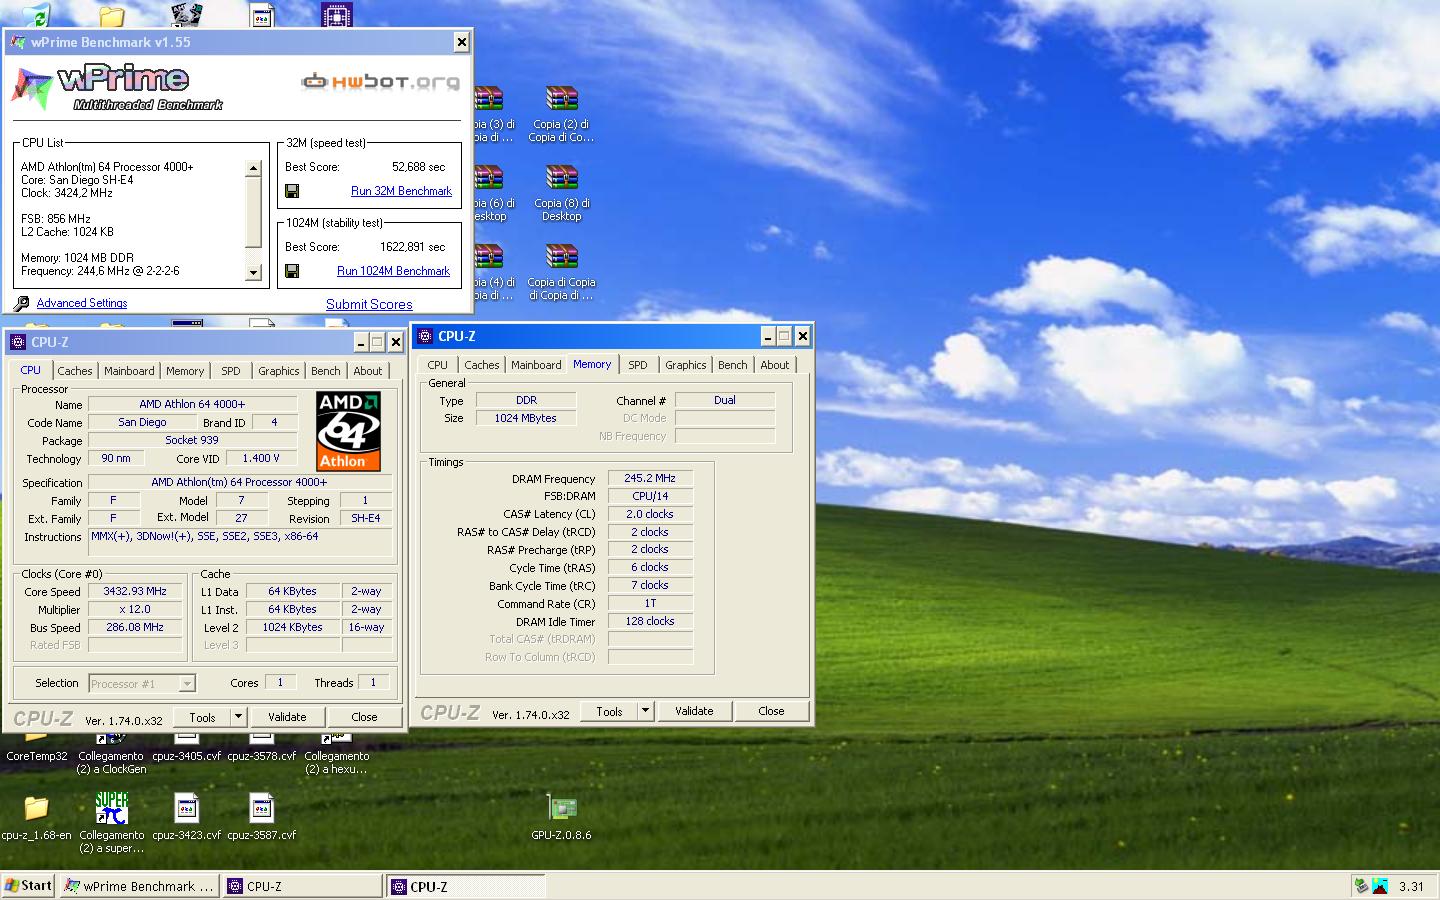Open Copia (2) di Copia archive icon

tap(562, 99)
